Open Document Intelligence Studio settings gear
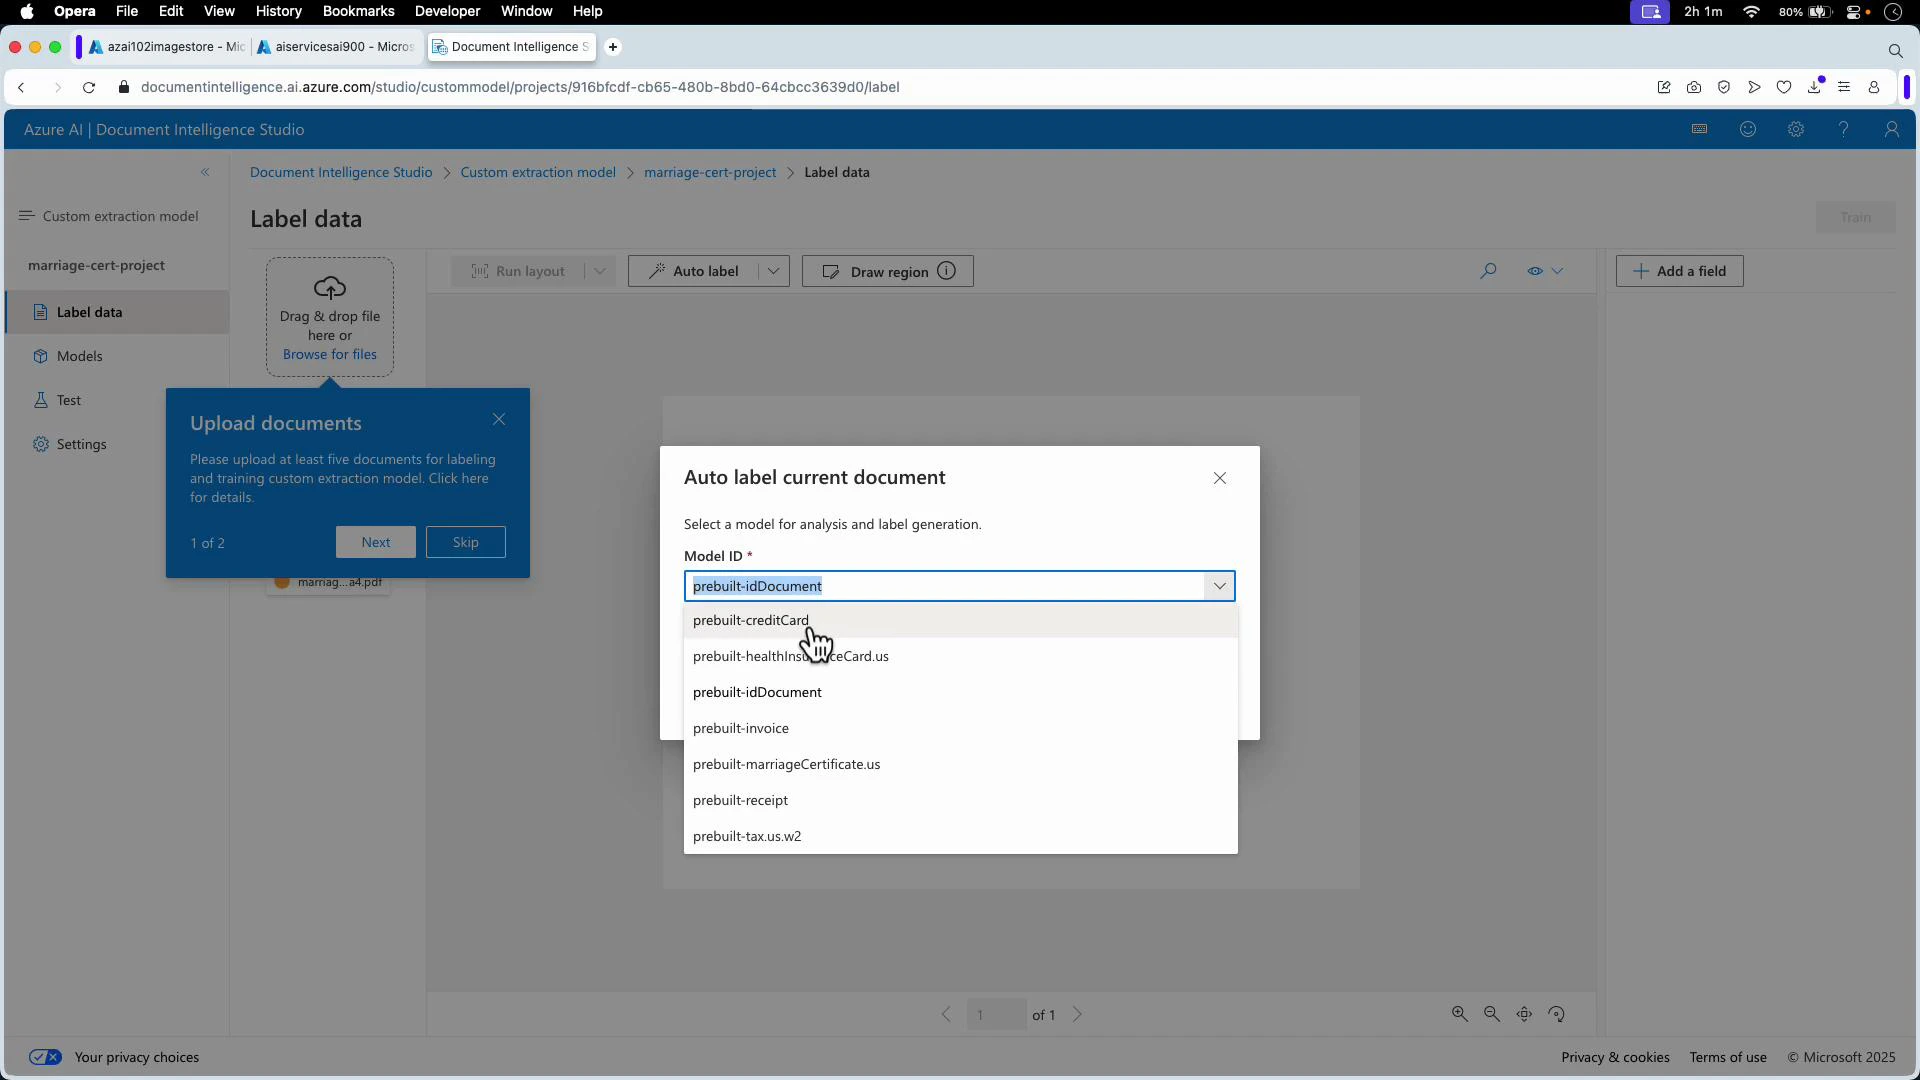Screen dimensions: 1920x1080 tap(1795, 129)
